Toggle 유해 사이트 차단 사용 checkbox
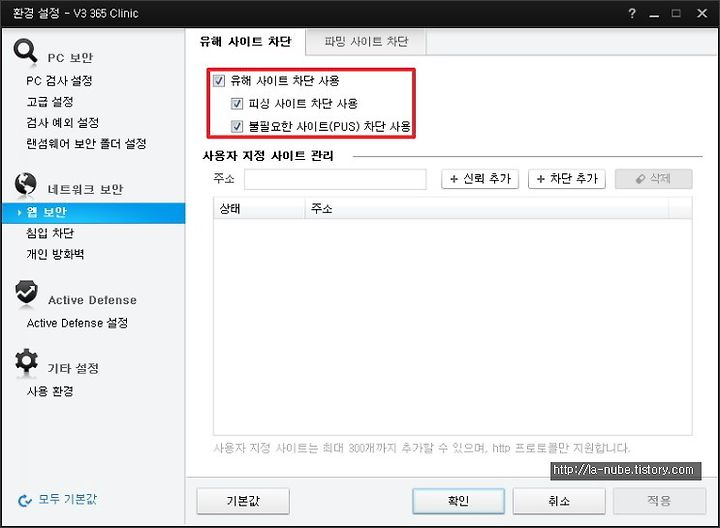Screen dimensions: 720x528 [x=219, y=81]
